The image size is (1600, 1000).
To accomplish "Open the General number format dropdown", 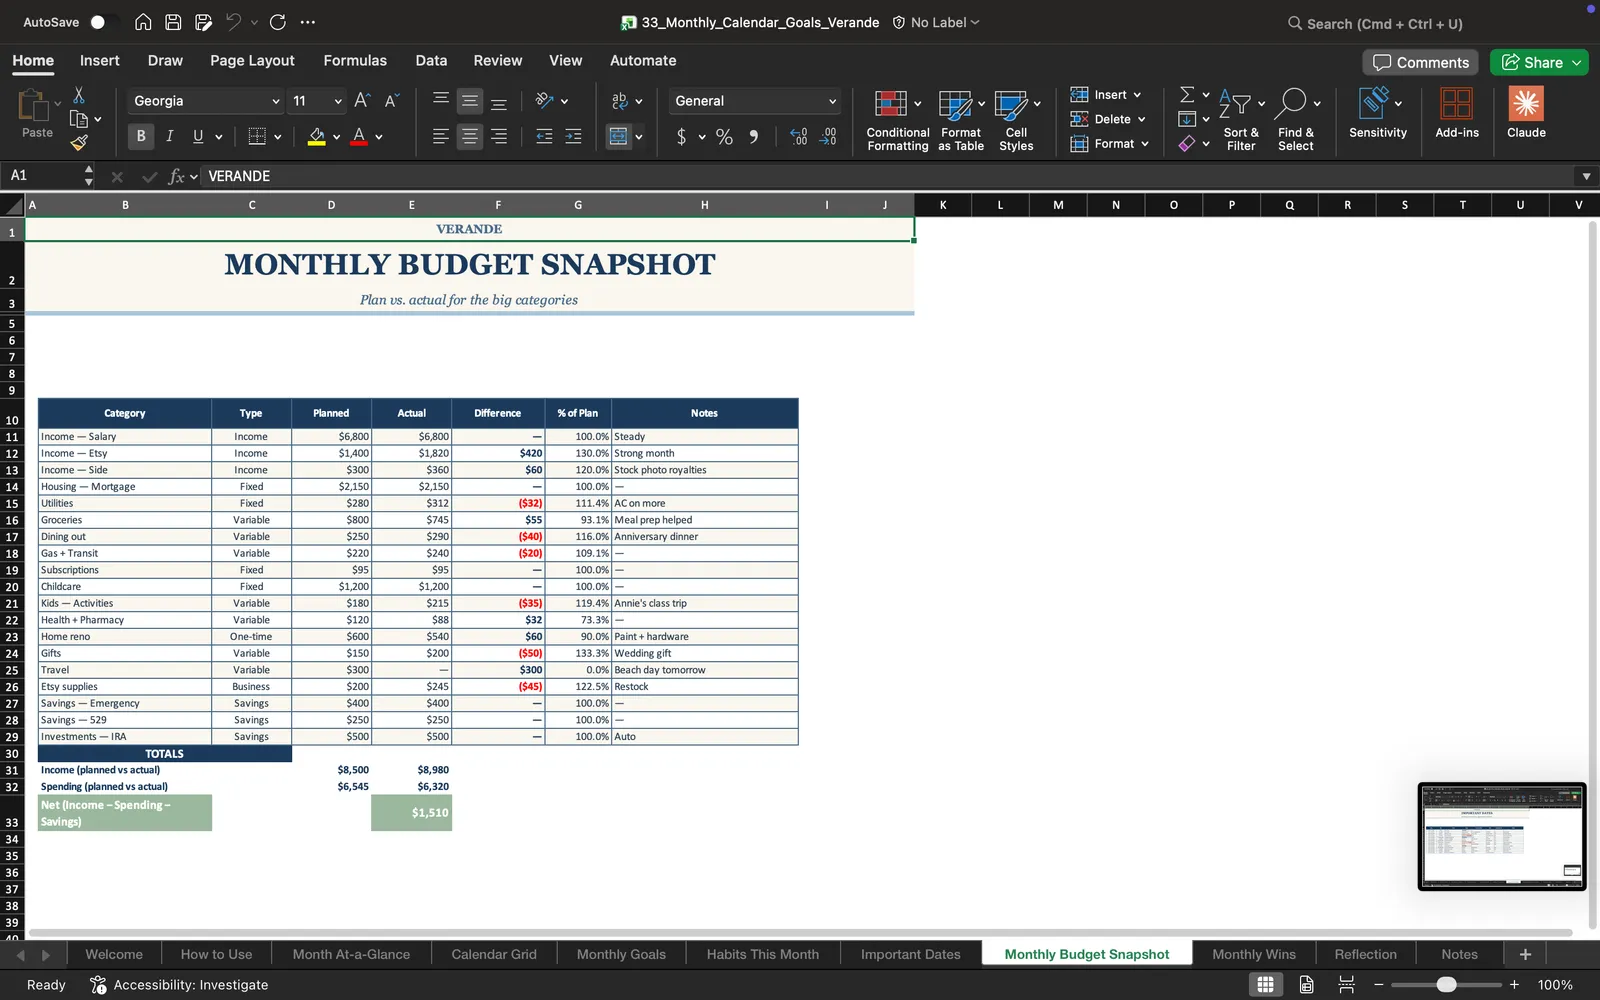I will pos(832,101).
